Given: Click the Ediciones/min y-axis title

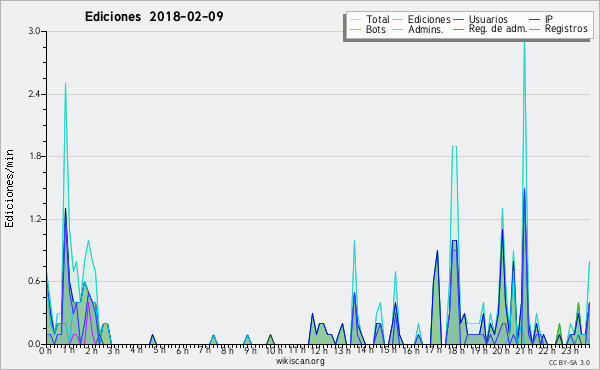Looking at the screenshot, I should coord(9,188).
